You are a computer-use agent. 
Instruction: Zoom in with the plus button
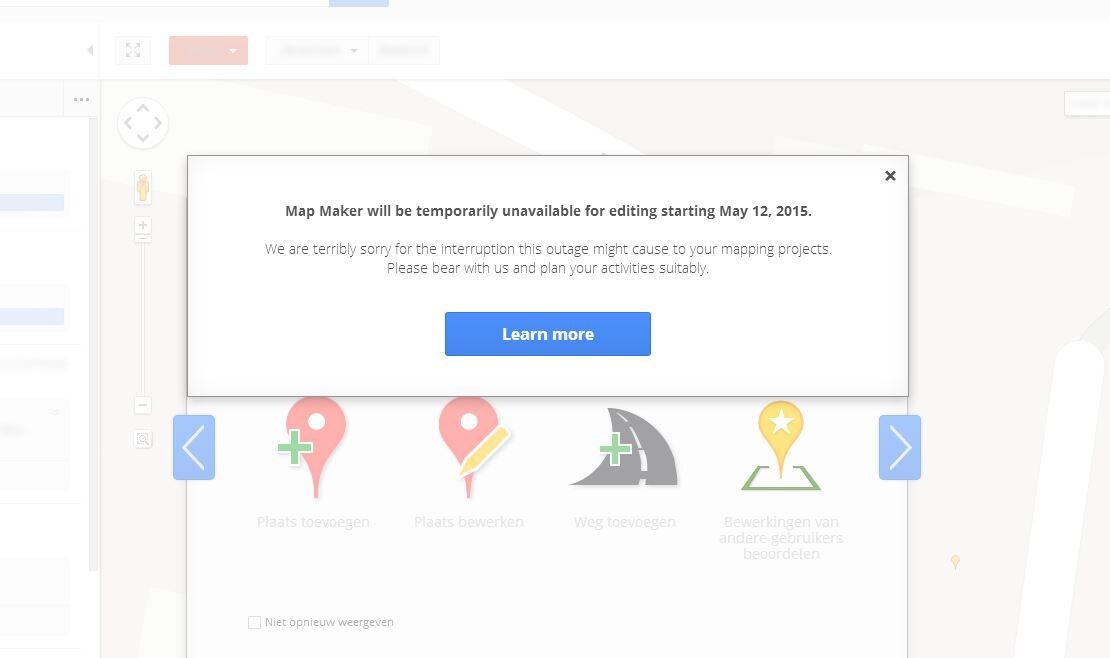click(143, 225)
